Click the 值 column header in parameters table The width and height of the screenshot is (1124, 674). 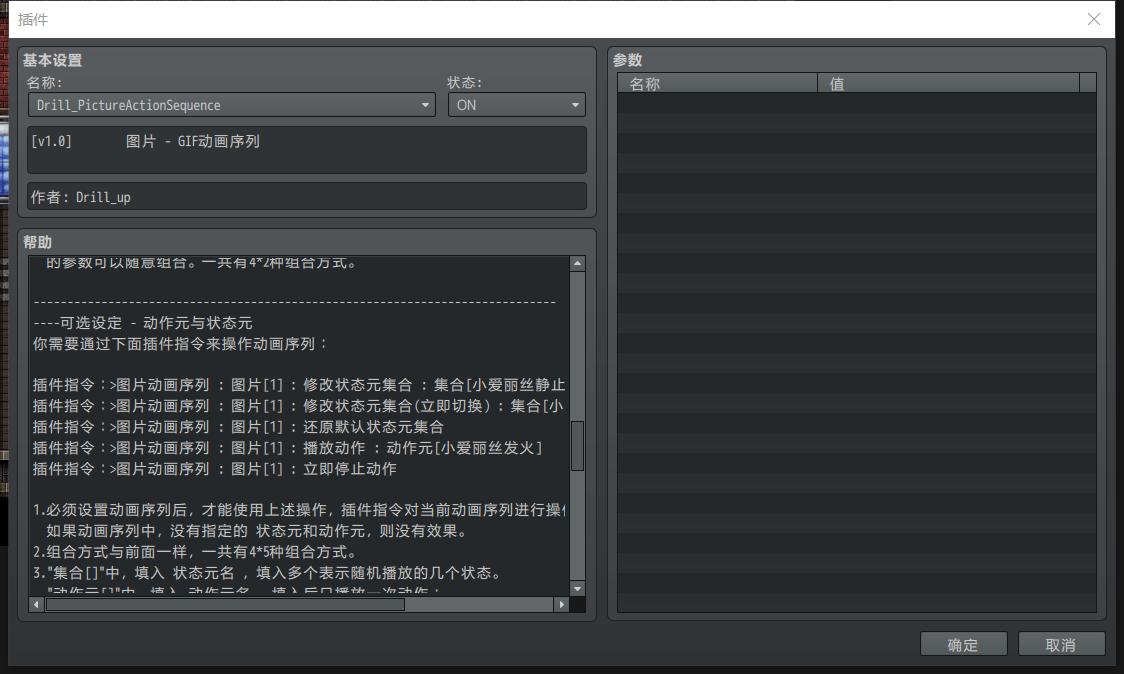pyautogui.click(x=948, y=83)
